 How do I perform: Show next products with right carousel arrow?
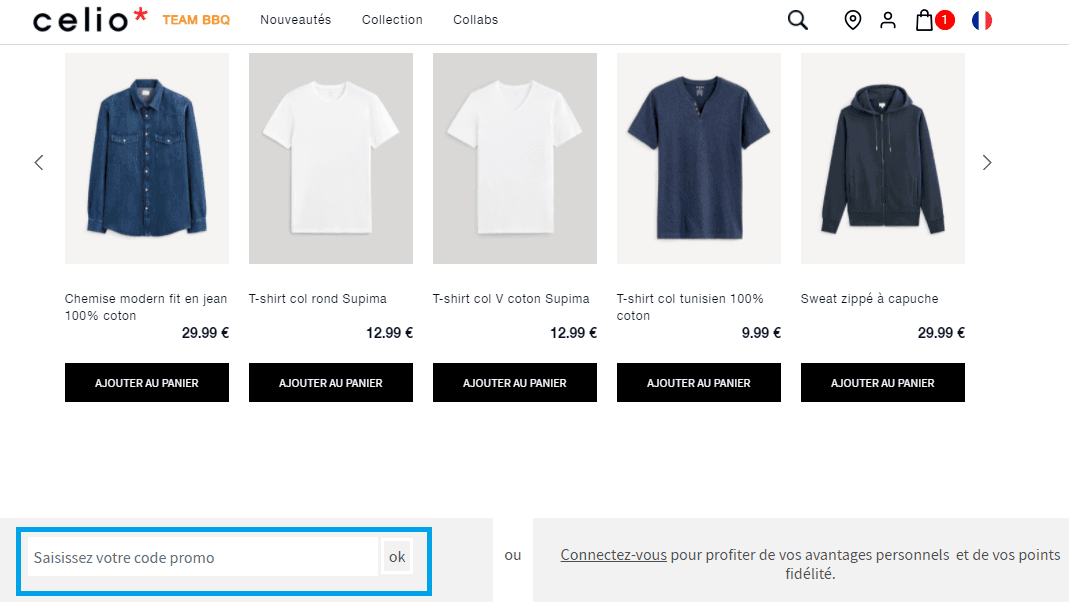pyautogui.click(x=987, y=161)
